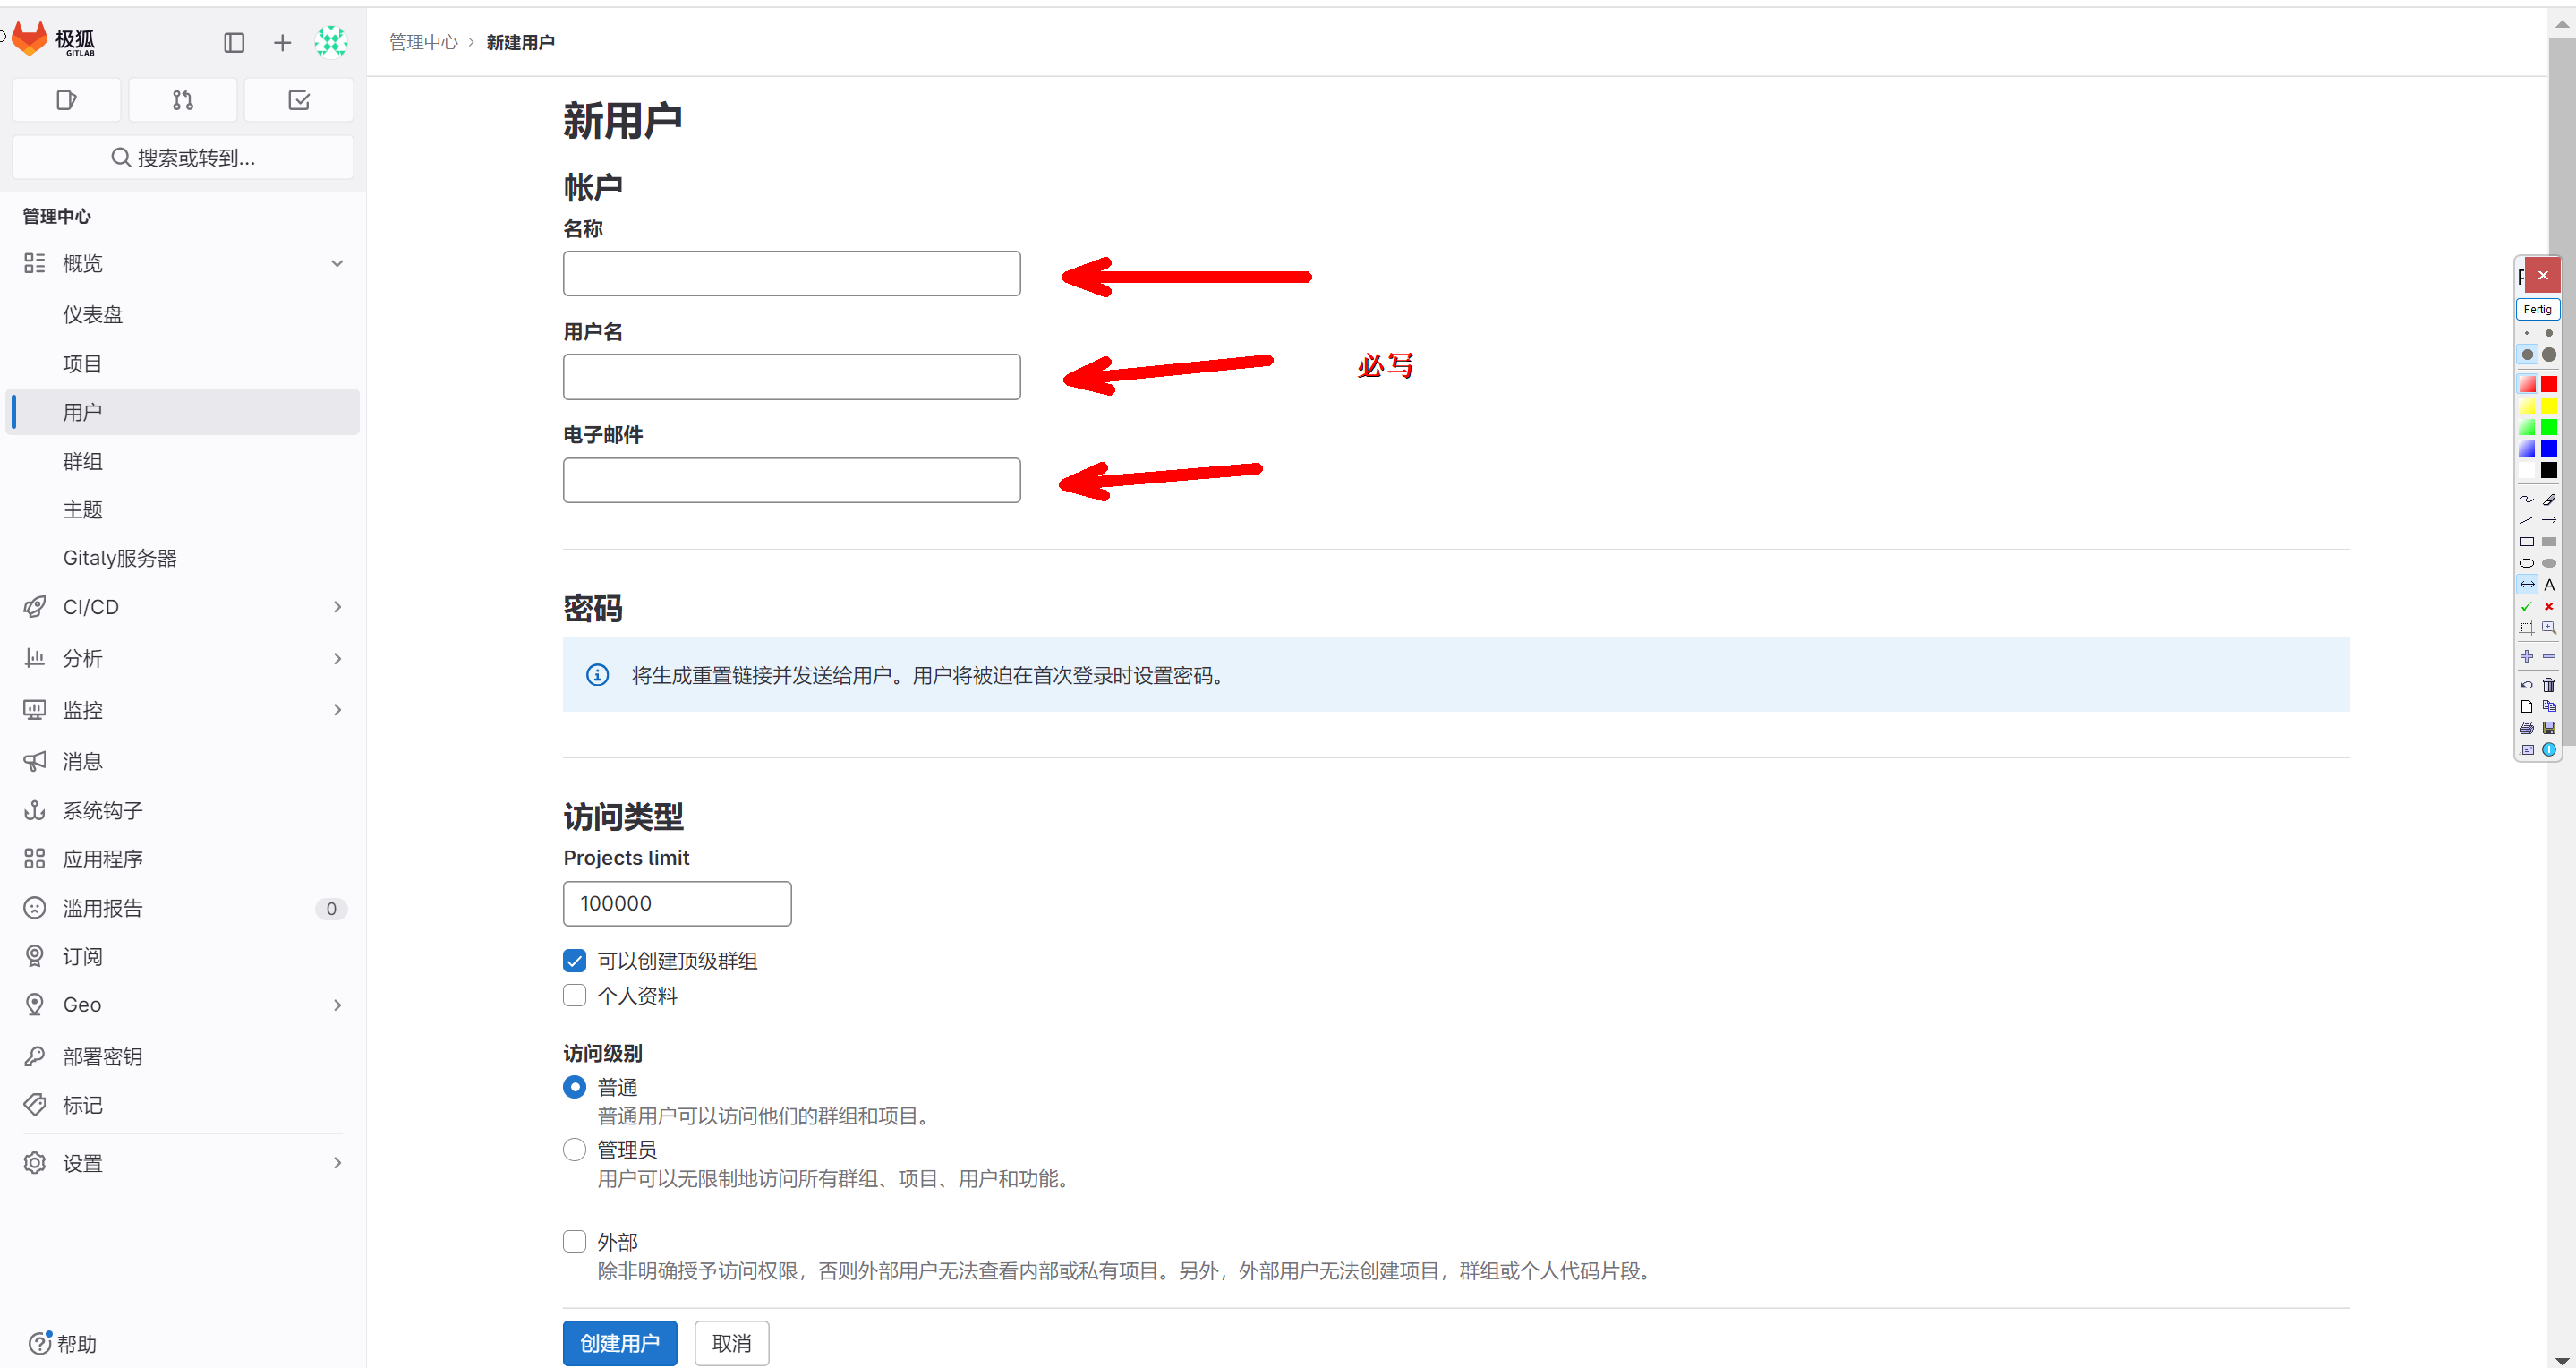Click the merge requests icon in sidebar
Screen dimensions: 2576x1368
click(183, 100)
